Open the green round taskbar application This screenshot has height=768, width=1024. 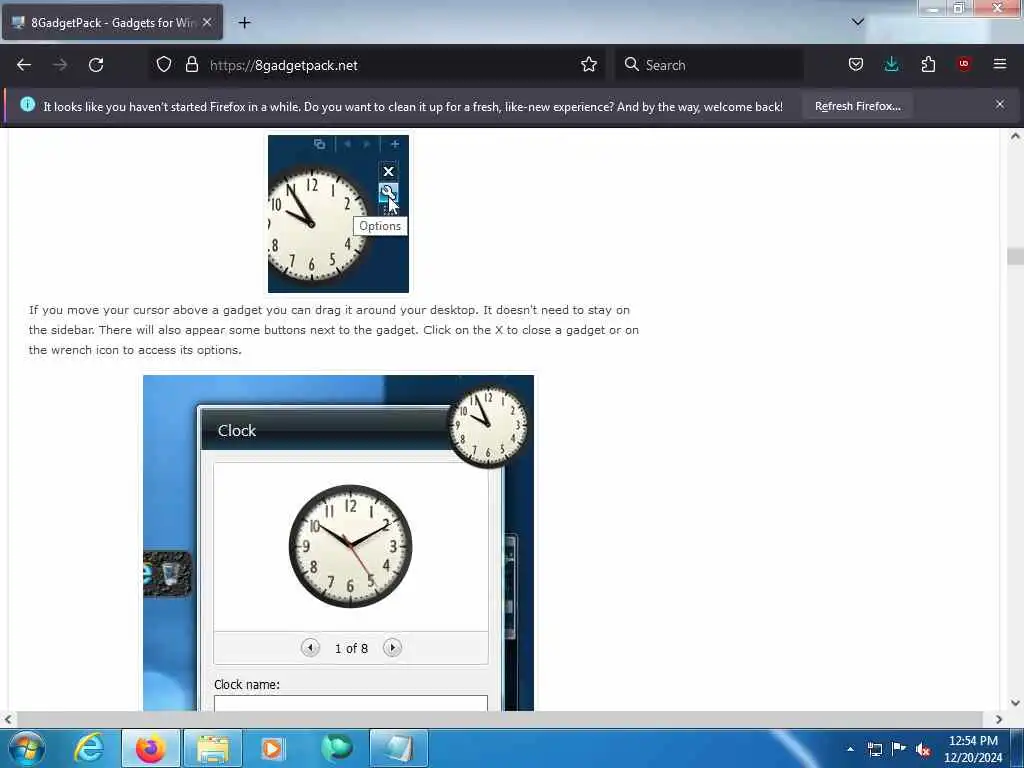(x=337, y=748)
